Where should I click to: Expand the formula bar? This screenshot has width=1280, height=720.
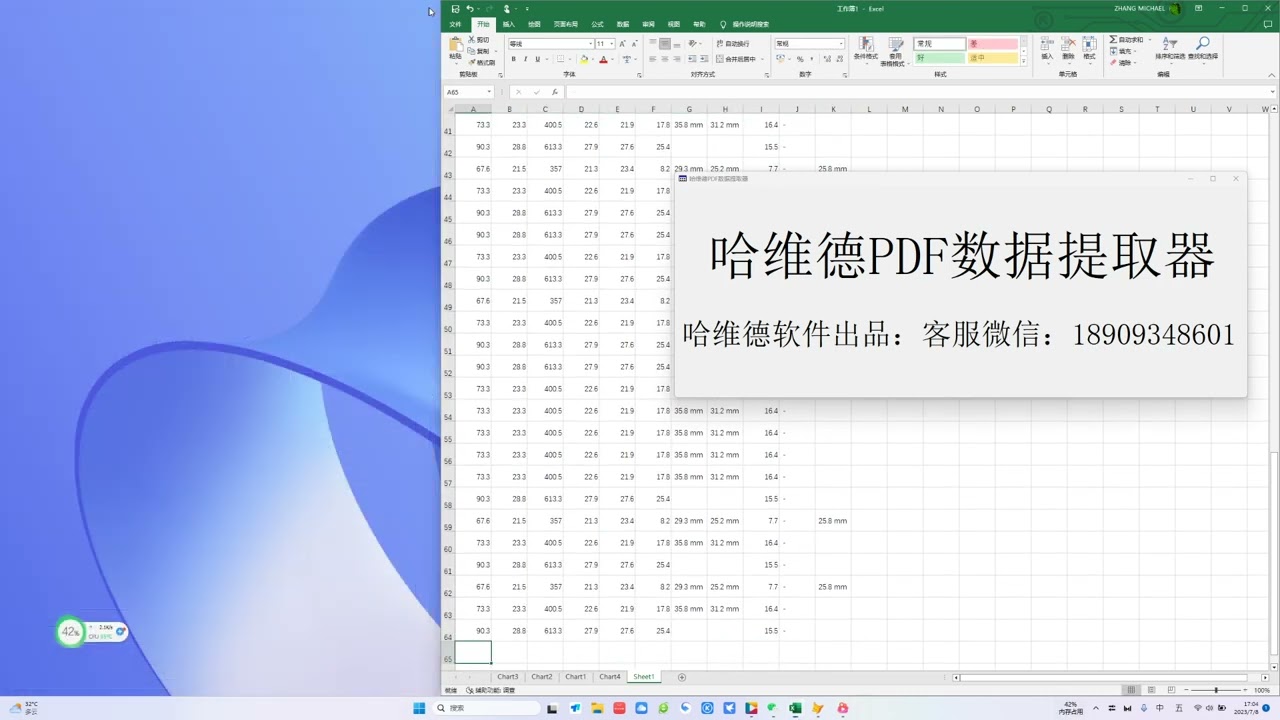(x=1272, y=92)
